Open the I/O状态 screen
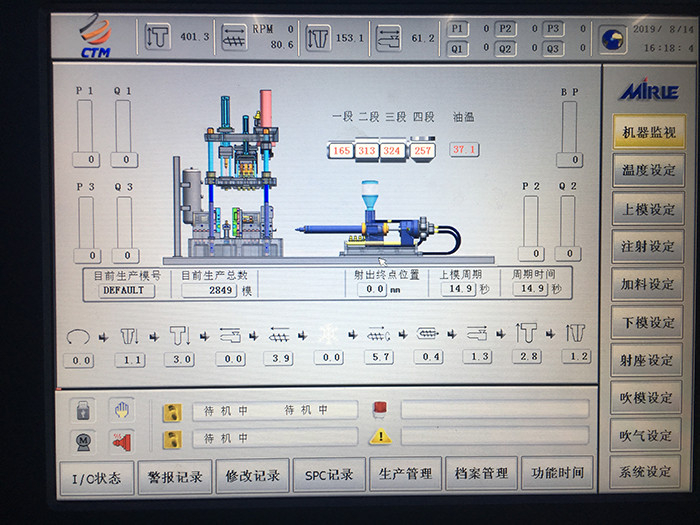 click(97, 478)
